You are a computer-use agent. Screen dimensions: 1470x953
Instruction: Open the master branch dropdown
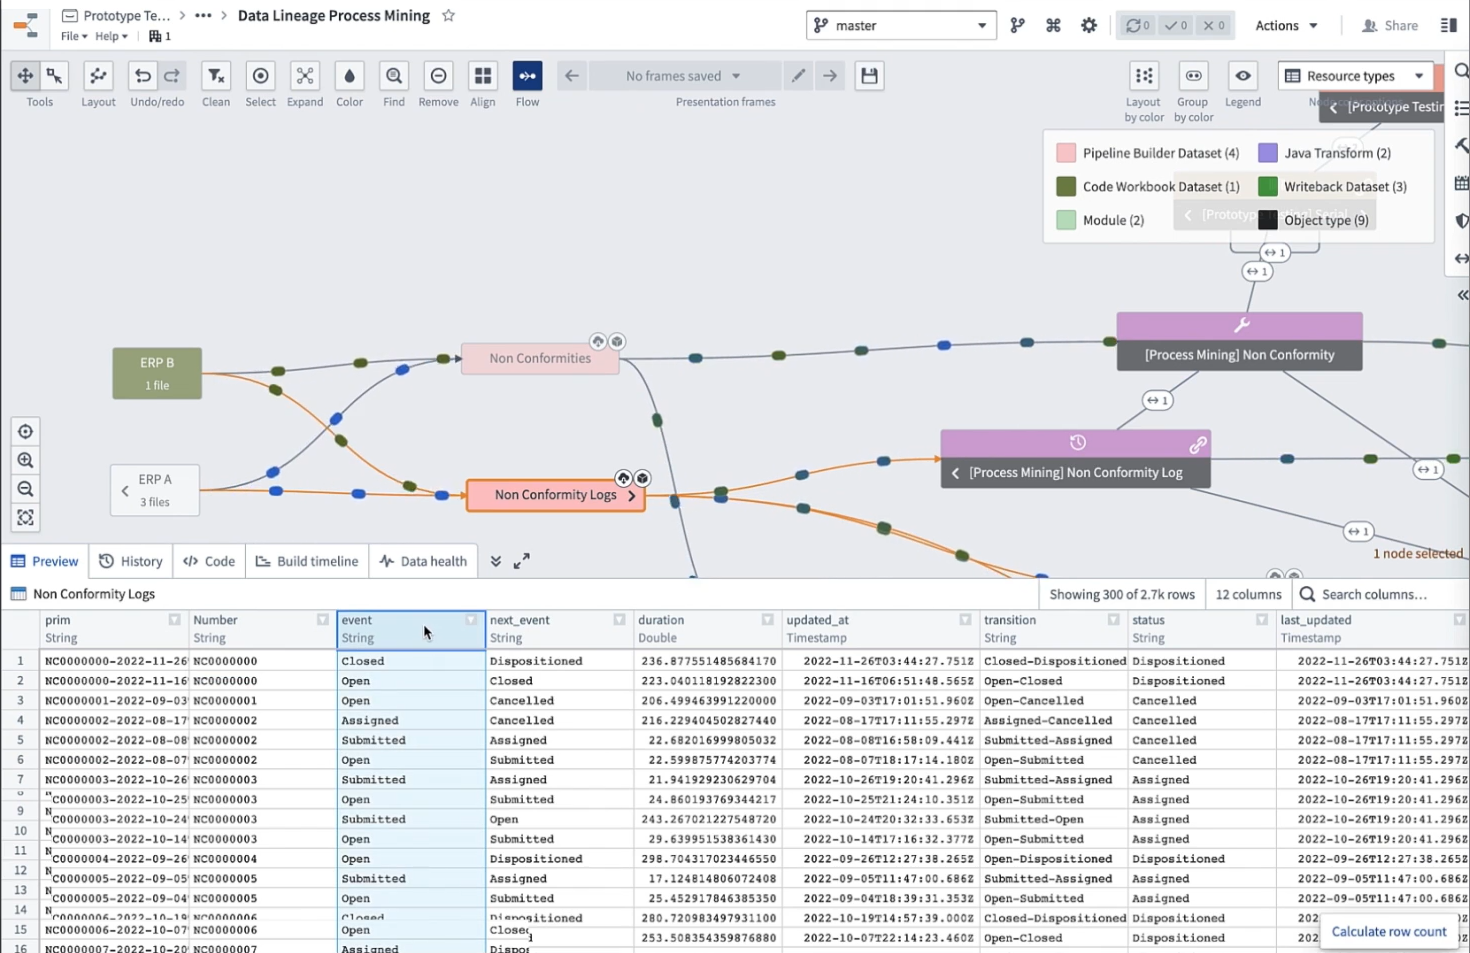[x=901, y=25]
